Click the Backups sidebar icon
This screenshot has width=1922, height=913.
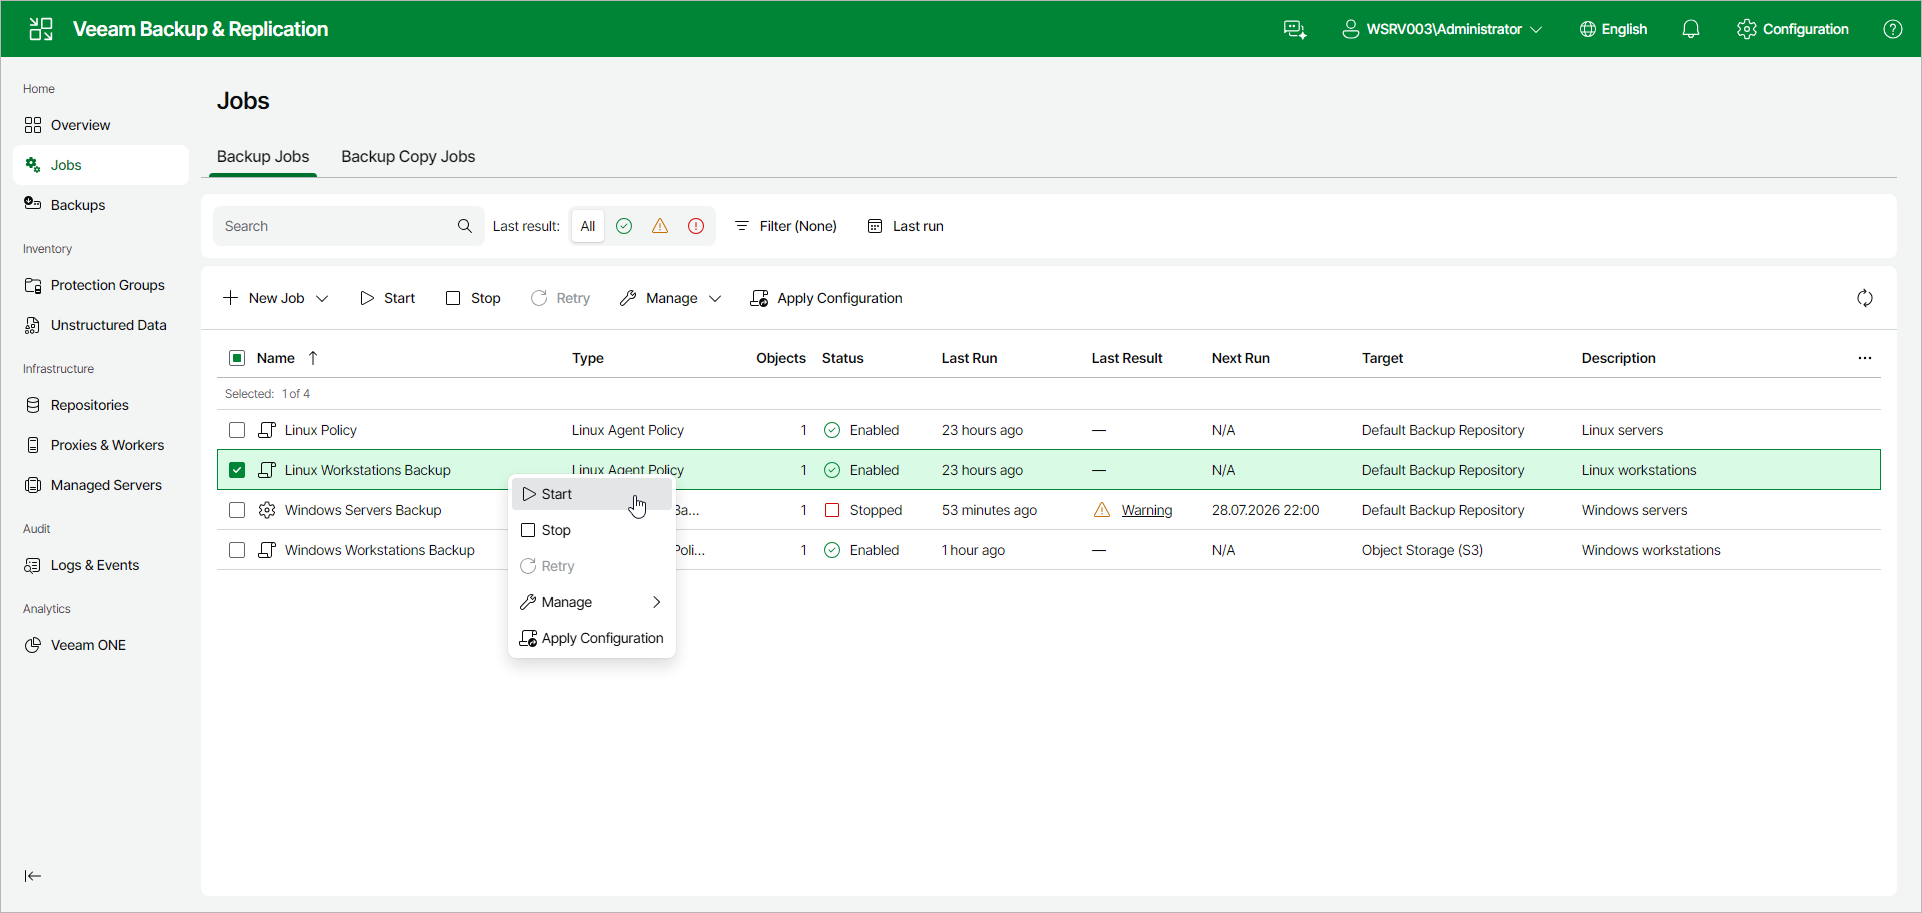[x=33, y=204]
